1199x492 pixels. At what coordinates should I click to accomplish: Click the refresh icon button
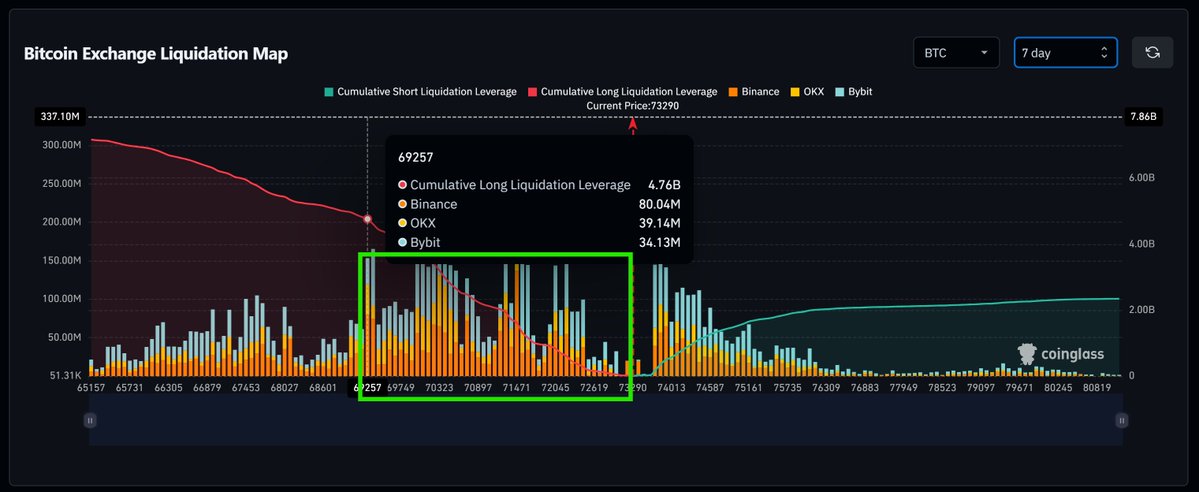(1152, 53)
